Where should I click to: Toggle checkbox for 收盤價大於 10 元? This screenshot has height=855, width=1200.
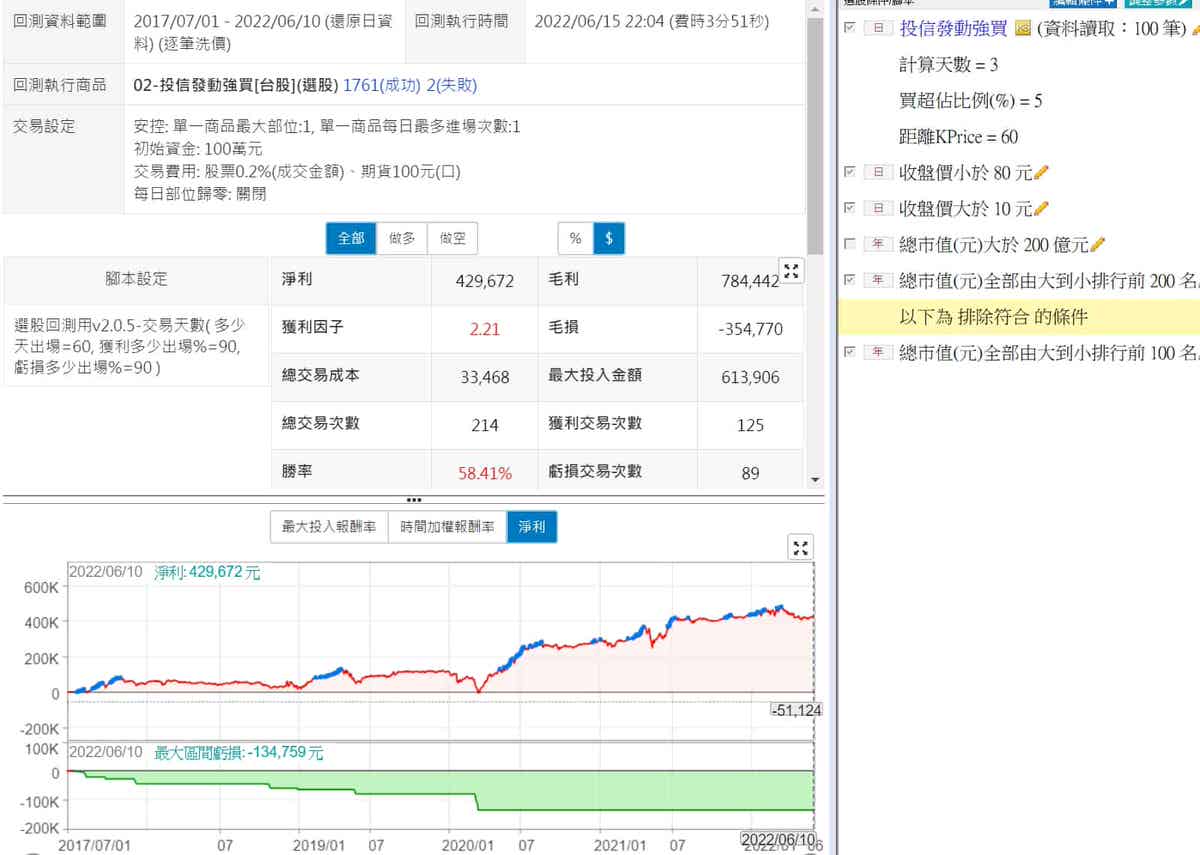[x=850, y=209]
